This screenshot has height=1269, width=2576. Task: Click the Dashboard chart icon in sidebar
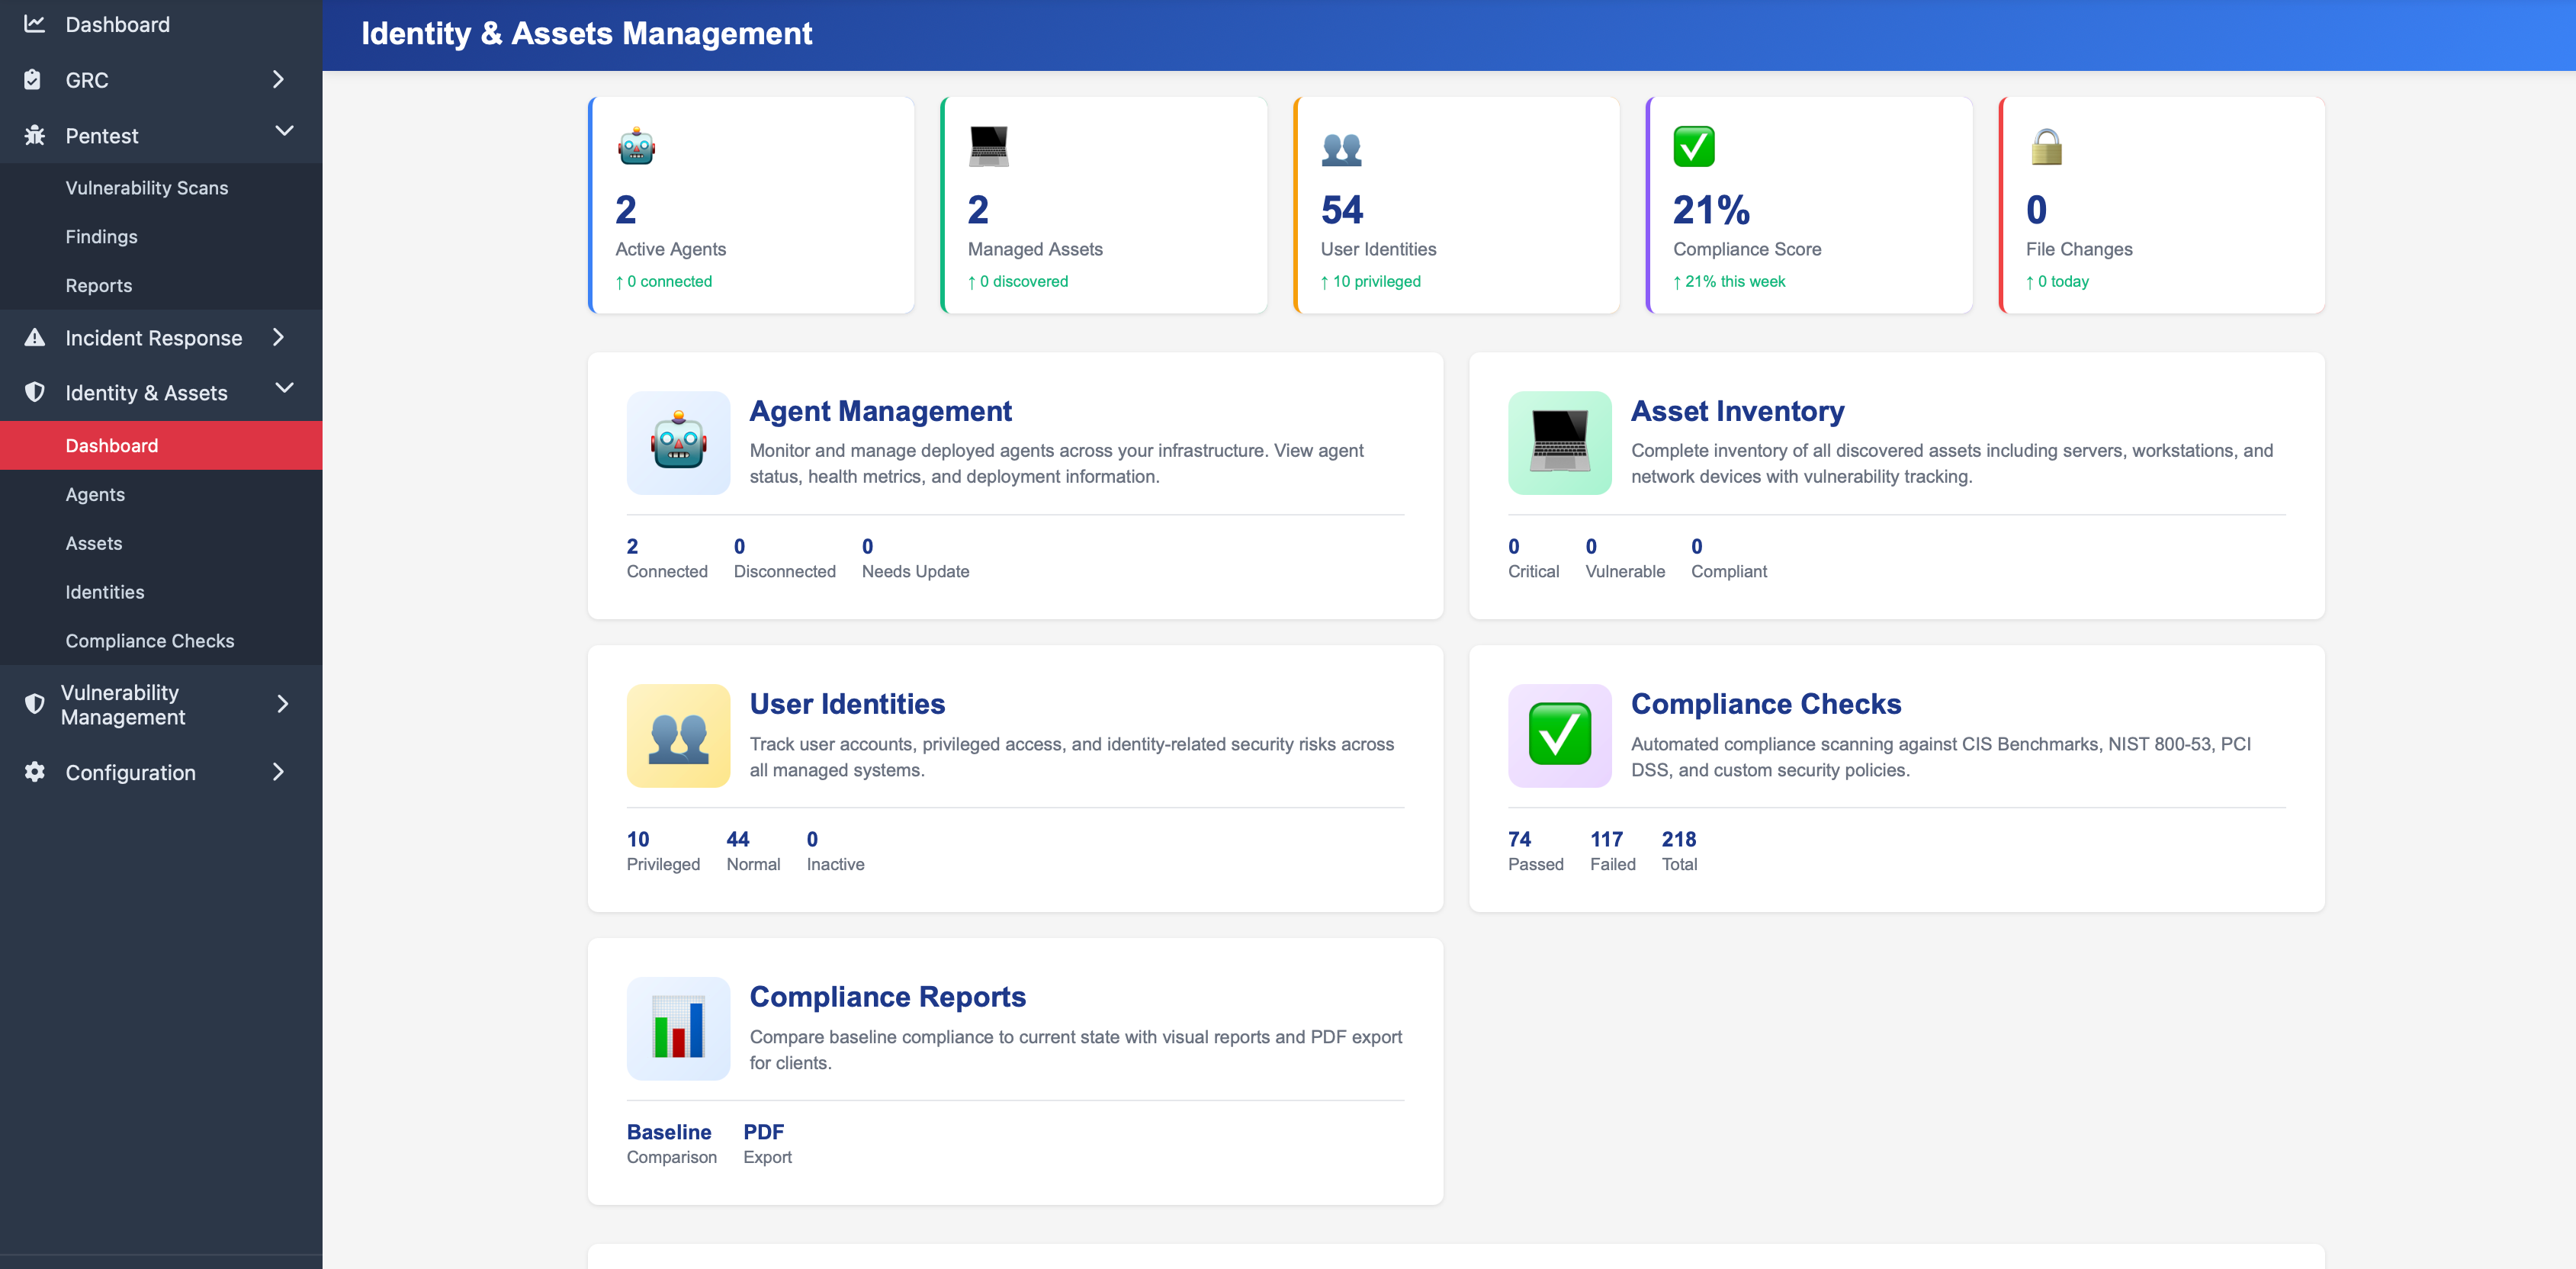(x=34, y=23)
